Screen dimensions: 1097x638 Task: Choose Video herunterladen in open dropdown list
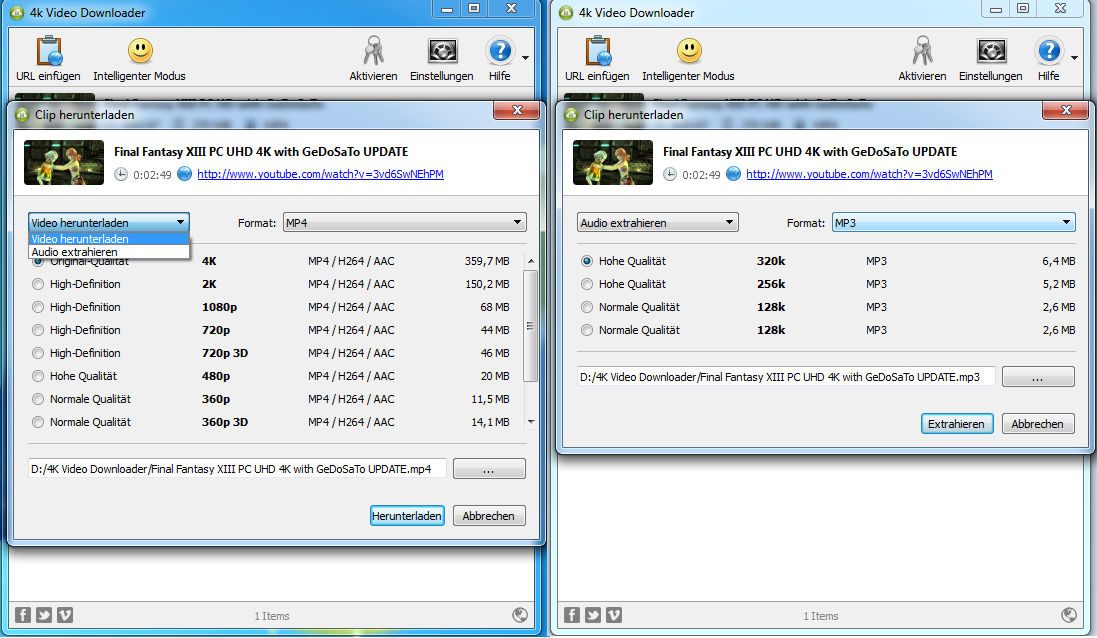108,239
